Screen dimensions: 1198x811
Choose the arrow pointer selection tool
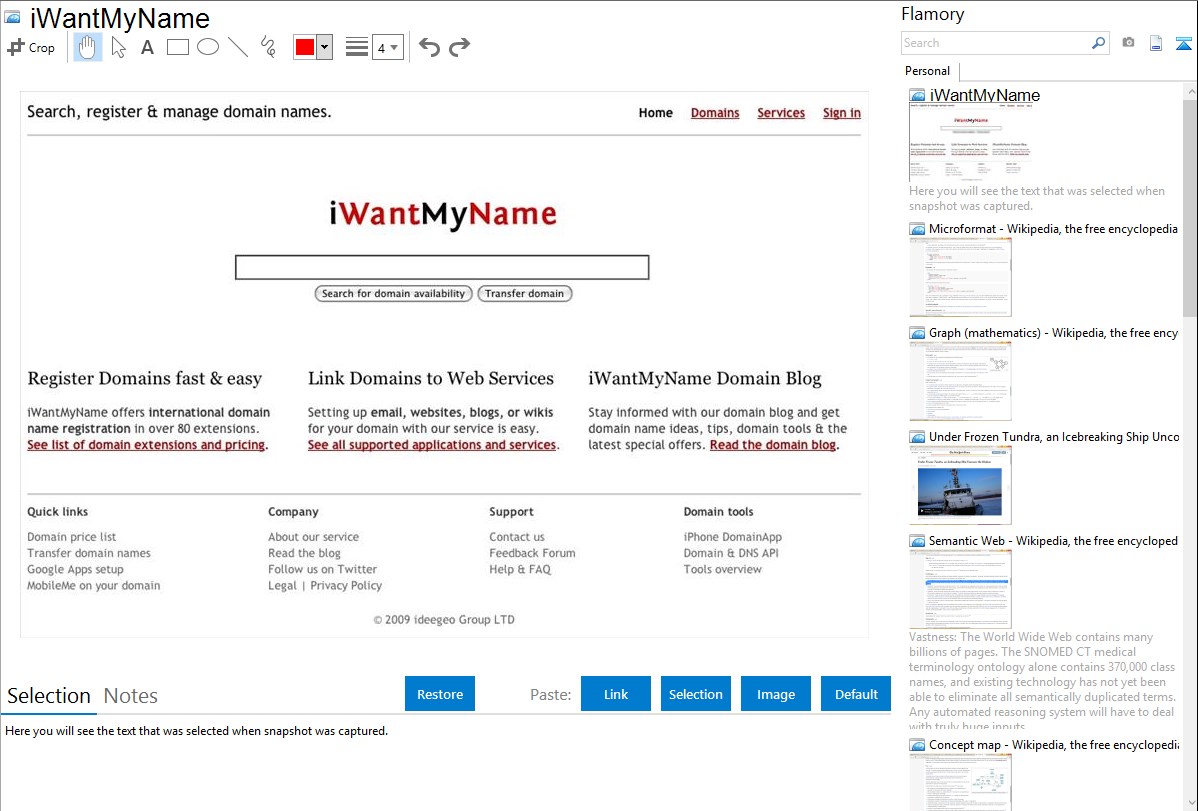pyautogui.click(x=118, y=47)
